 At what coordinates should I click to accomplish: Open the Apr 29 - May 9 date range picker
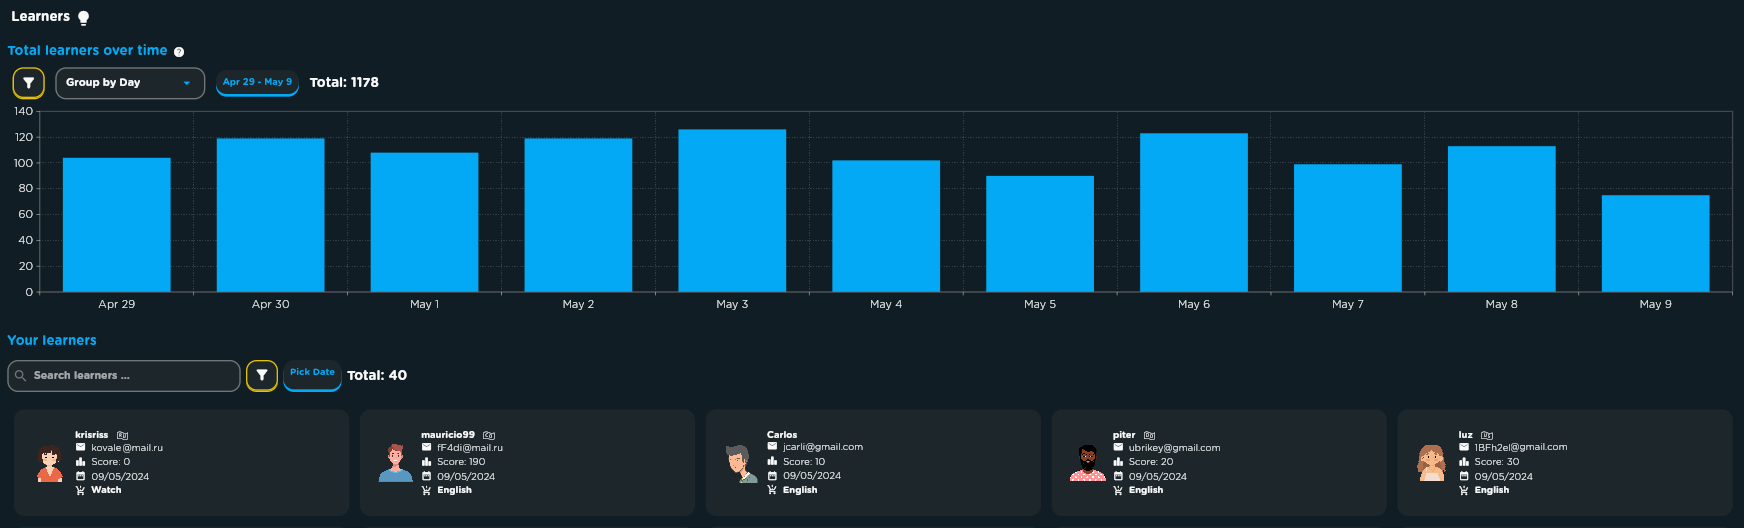[257, 82]
